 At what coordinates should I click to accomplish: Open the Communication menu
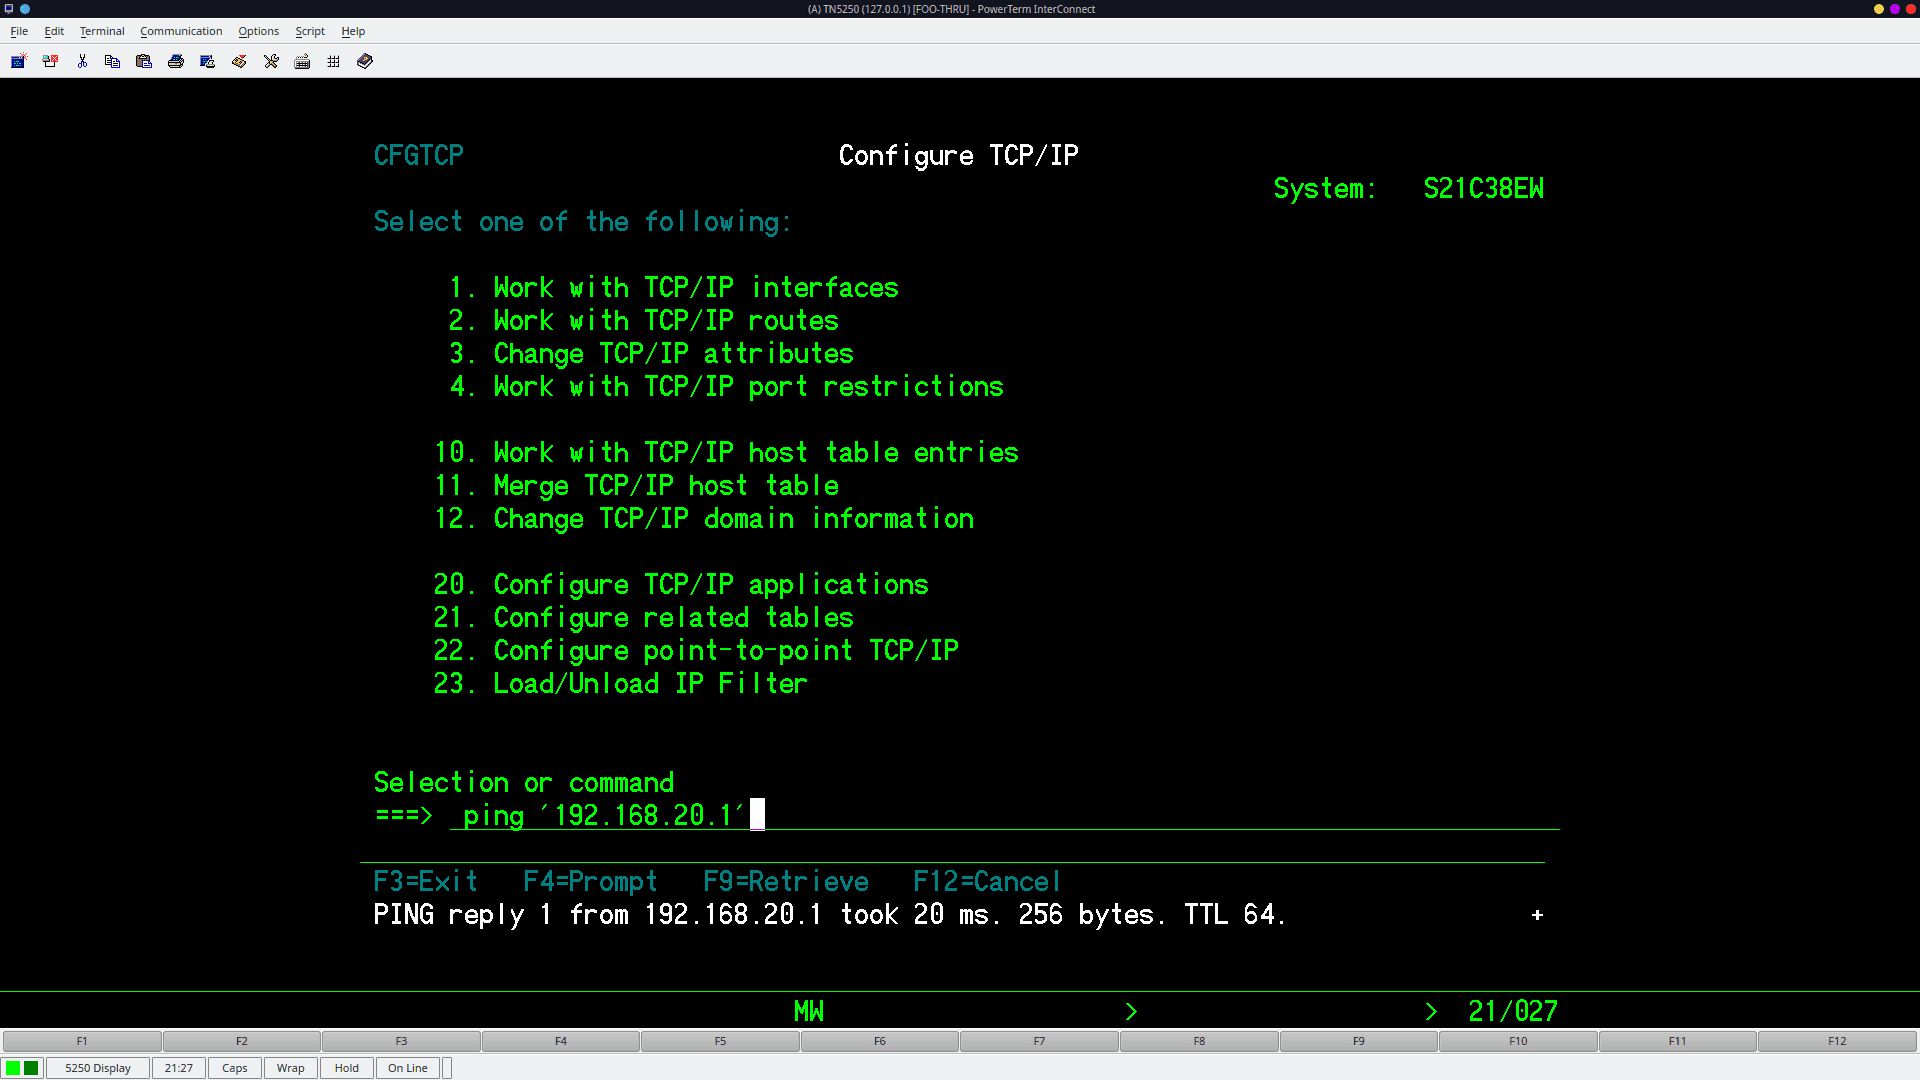[x=181, y=31]
